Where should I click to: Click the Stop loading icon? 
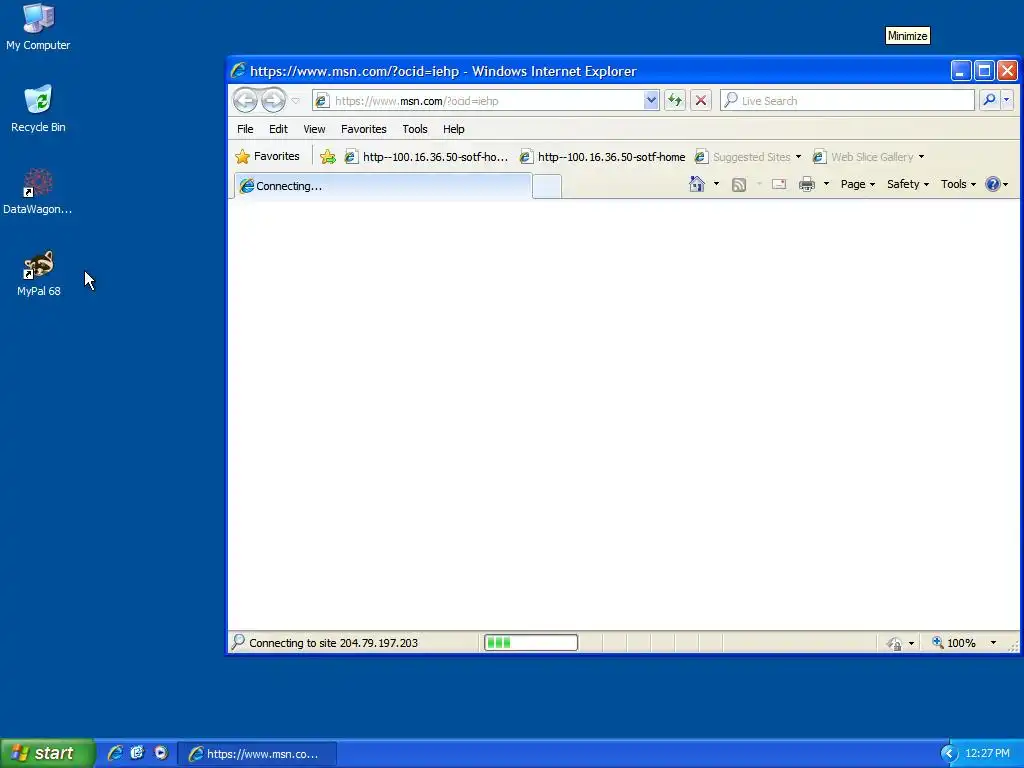coord(701,101)
